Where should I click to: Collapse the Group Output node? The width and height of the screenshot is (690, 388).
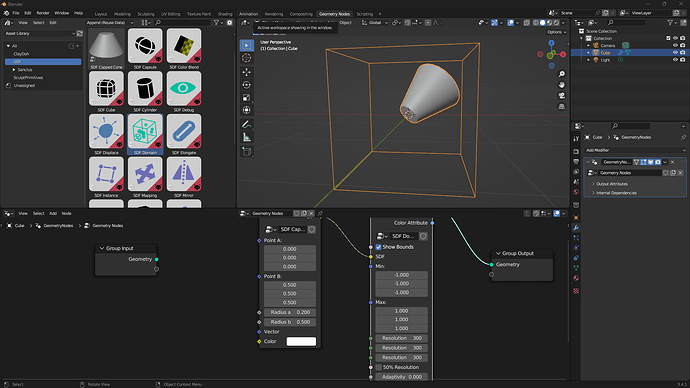pyautogui.click(x=499, y=253)
